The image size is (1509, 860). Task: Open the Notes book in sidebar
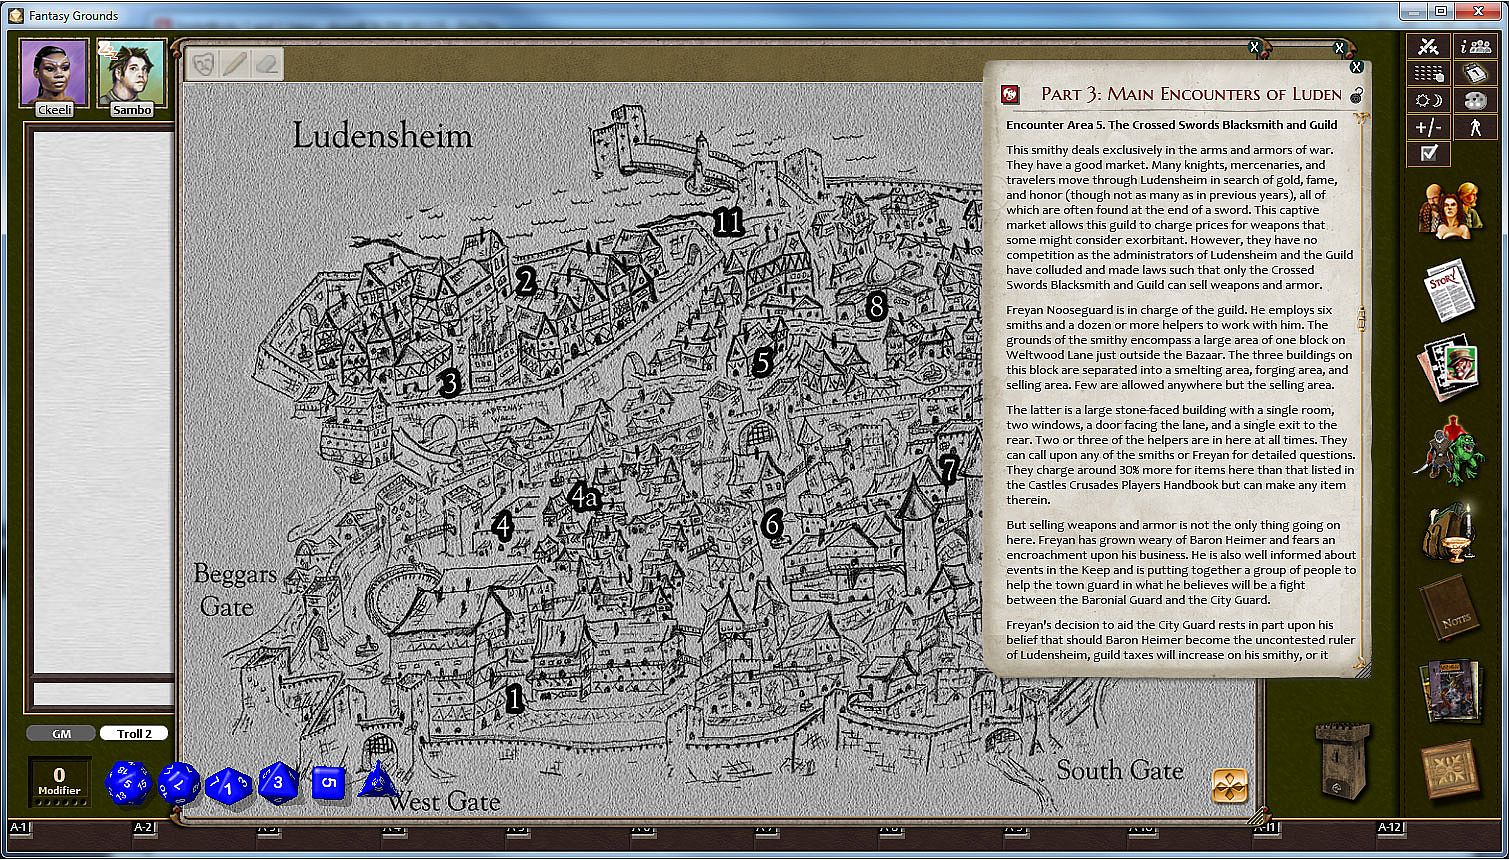(x=1448, y=607)
